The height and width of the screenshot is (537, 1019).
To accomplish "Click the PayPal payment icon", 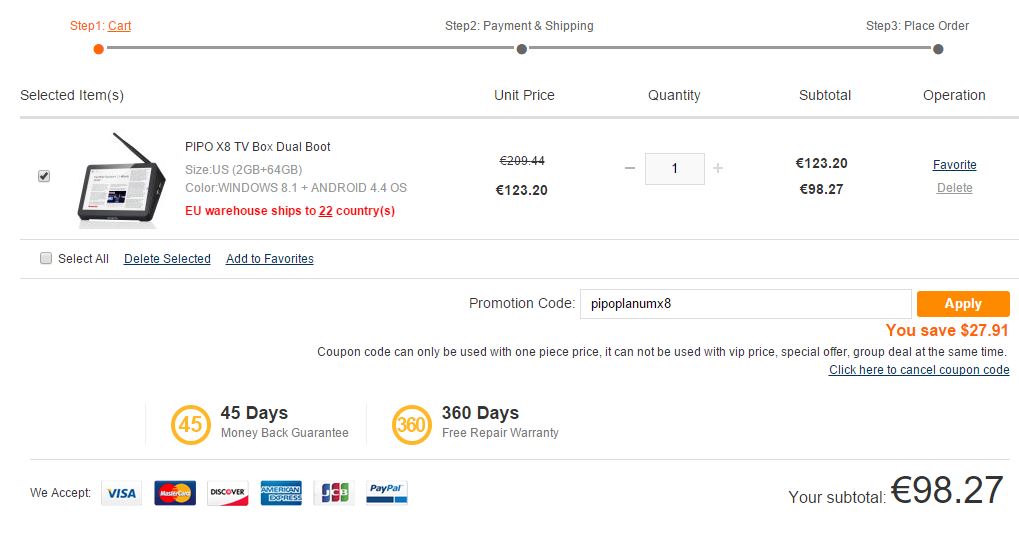I will tap(386, 493).
